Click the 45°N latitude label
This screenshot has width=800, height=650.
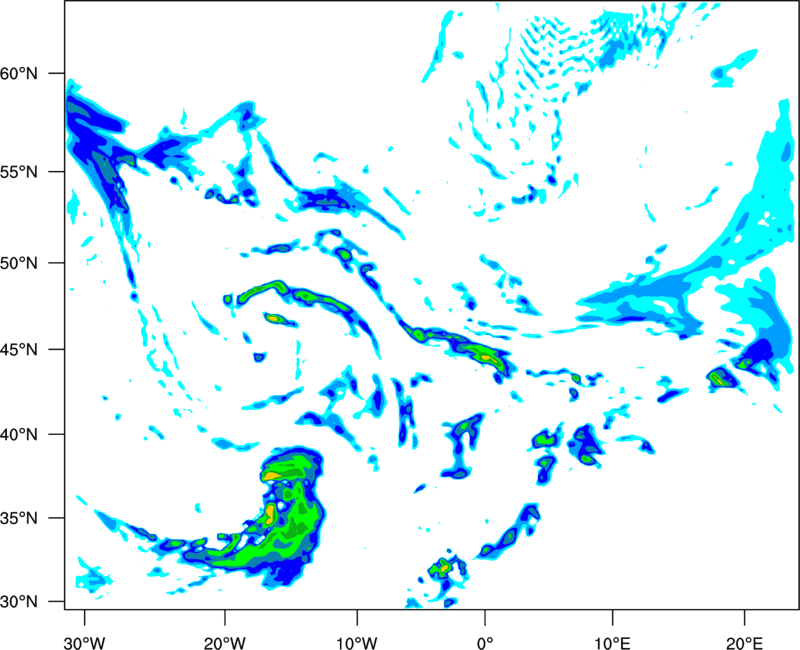tap(19, 350)
